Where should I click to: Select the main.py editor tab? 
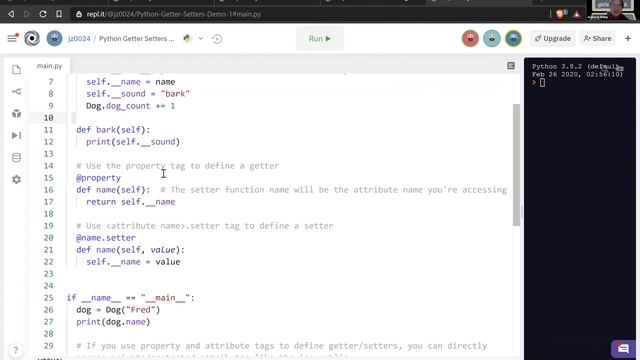click(x=49, y=66)
